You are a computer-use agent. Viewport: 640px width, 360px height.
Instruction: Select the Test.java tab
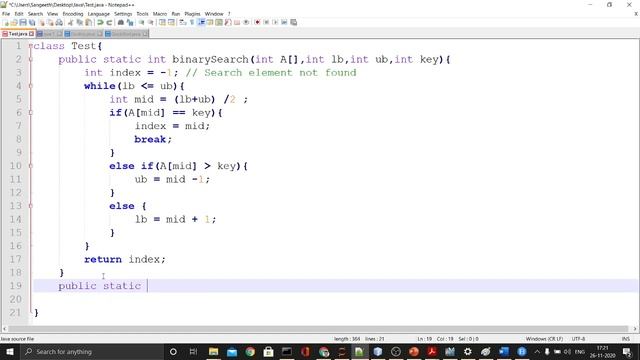(18, 34)
